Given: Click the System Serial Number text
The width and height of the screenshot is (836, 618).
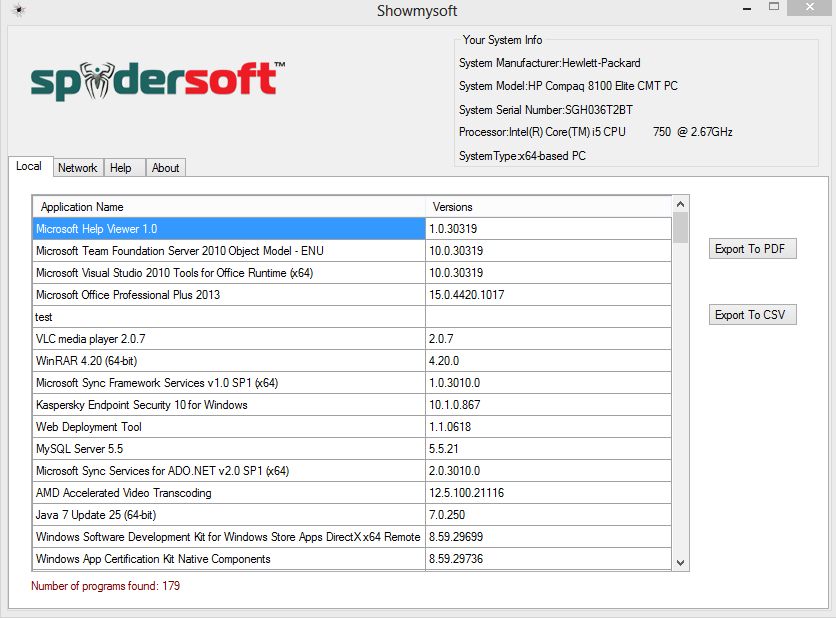Looking at the screenshot, I should click(546, 110).
